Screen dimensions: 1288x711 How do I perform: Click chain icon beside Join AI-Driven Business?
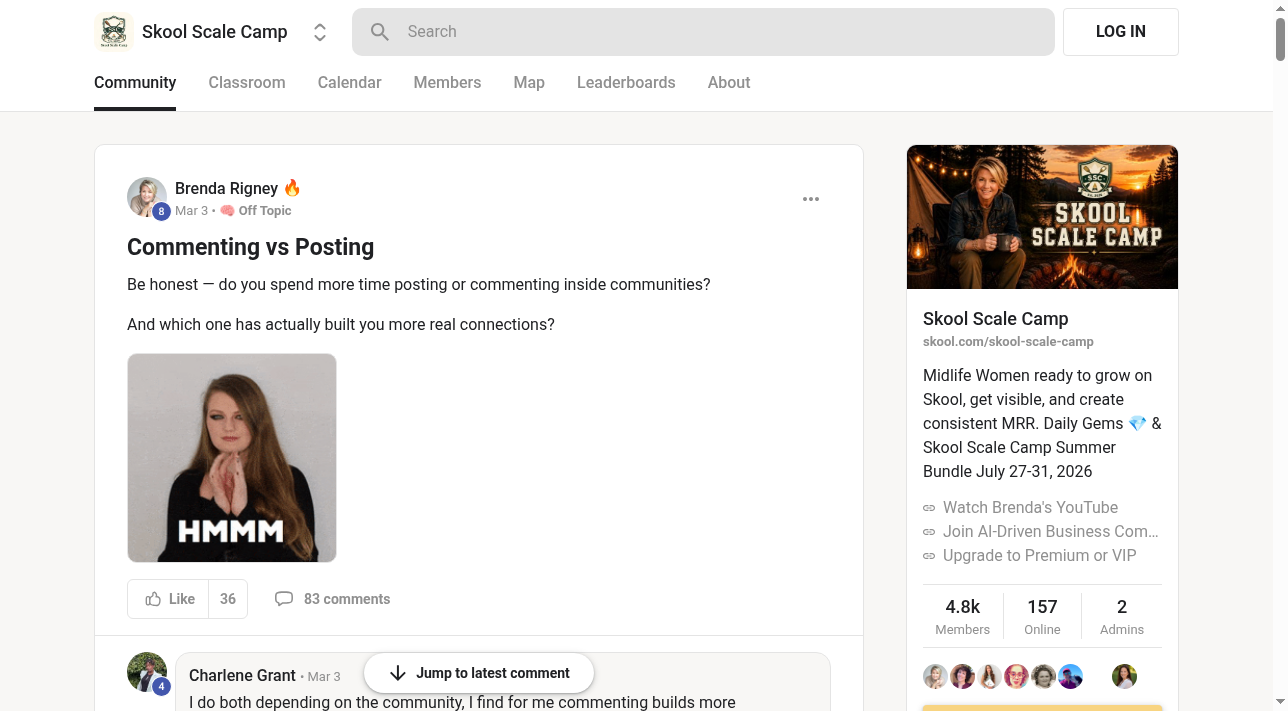tap(929, 532)
